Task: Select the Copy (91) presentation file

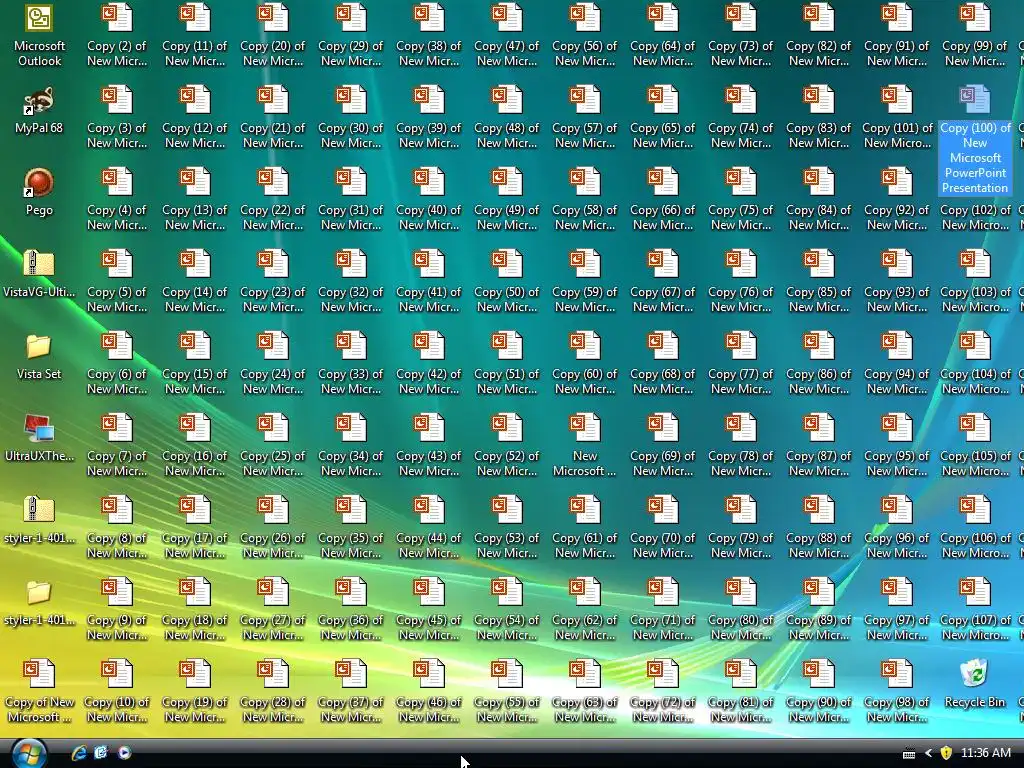Action: [x=897, y=36]
